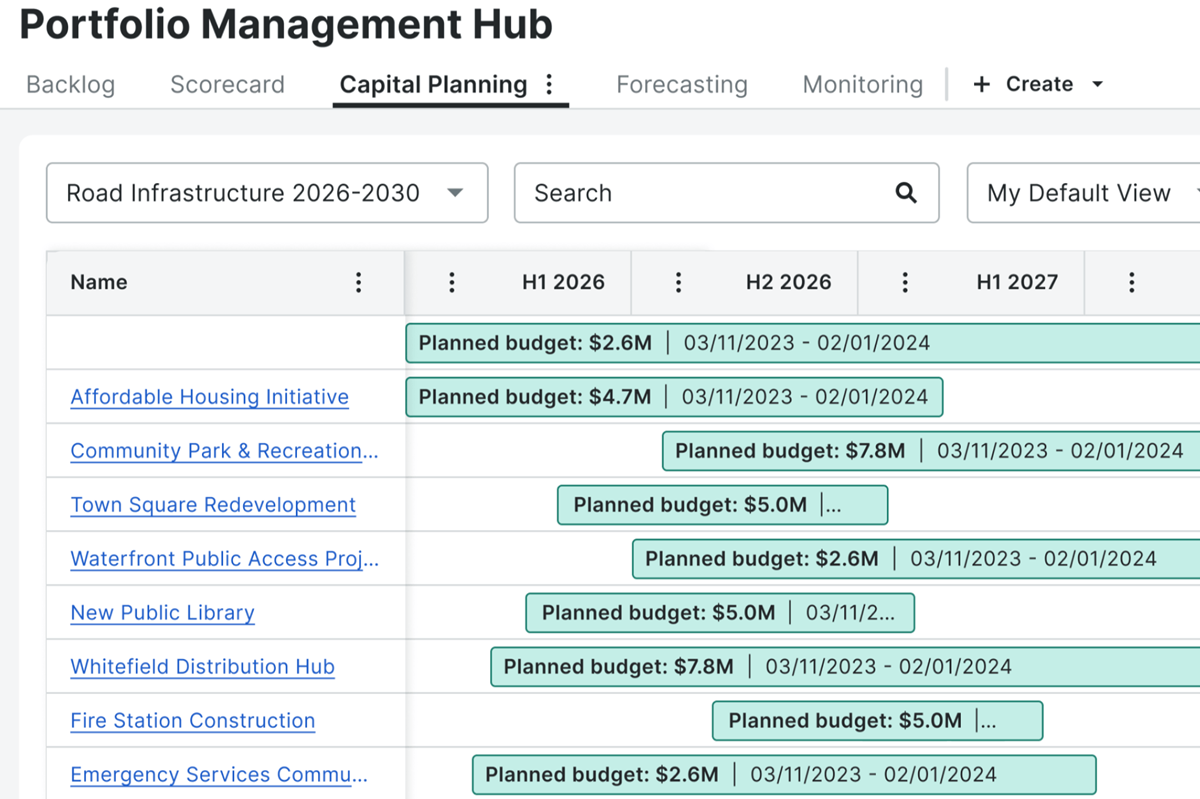The height and width of the screenshot is (799, 1200).
Task: Open Affordable Housing Initiative link
Action: (209, 397)
